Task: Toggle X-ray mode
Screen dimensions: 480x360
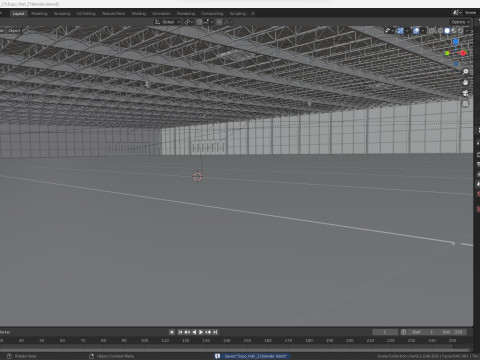Action: pos(432,31)
